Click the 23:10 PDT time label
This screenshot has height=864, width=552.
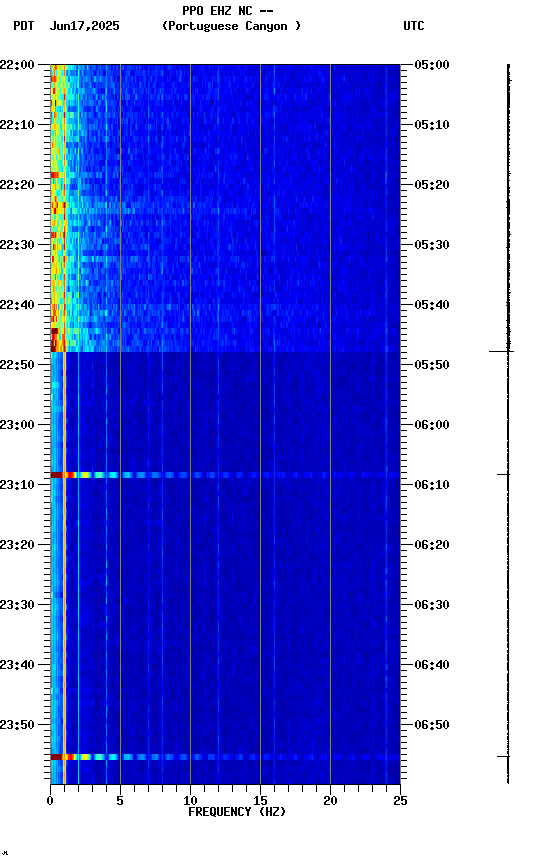coord(17,485)
